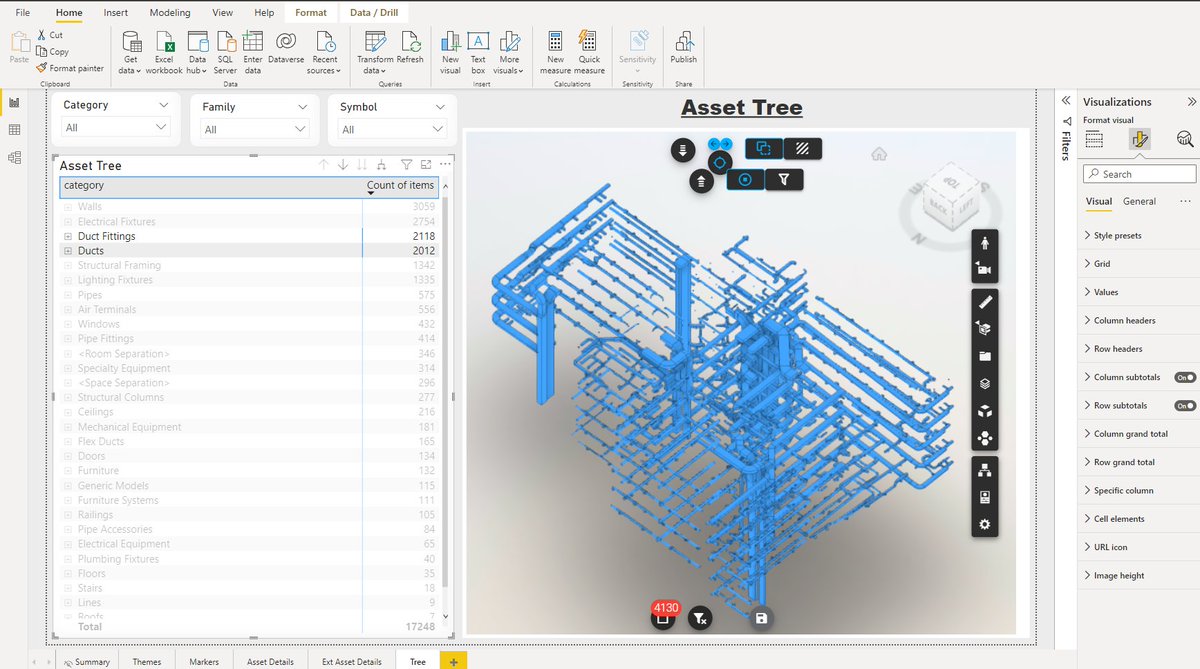Click the Transform data button
The height and width of the screenshot is (669, 1200).
374,50
